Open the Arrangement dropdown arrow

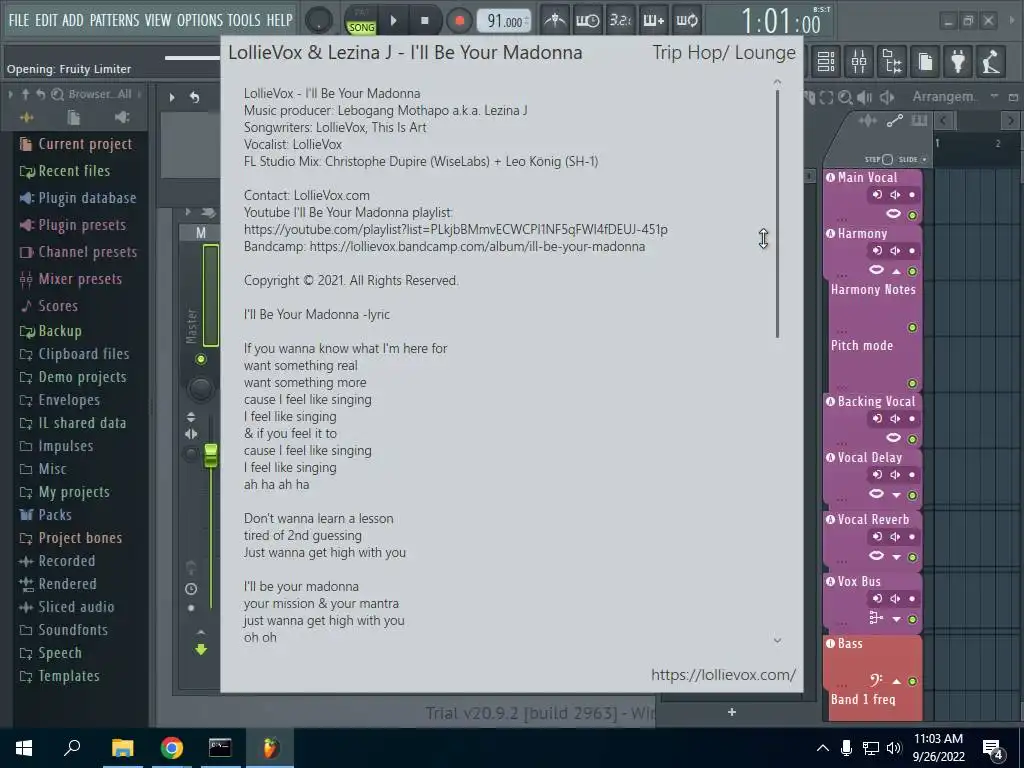coord(994,97)
